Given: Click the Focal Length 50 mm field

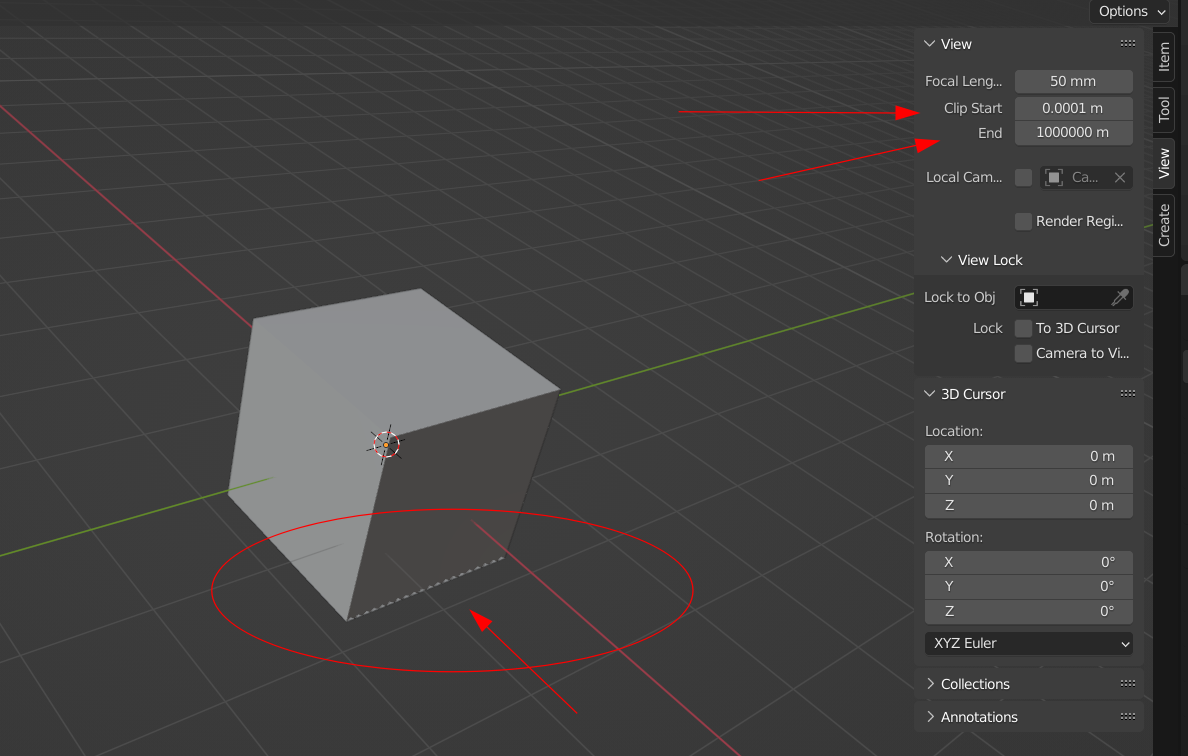Looking at the screenshot, I should point(1074,81).
